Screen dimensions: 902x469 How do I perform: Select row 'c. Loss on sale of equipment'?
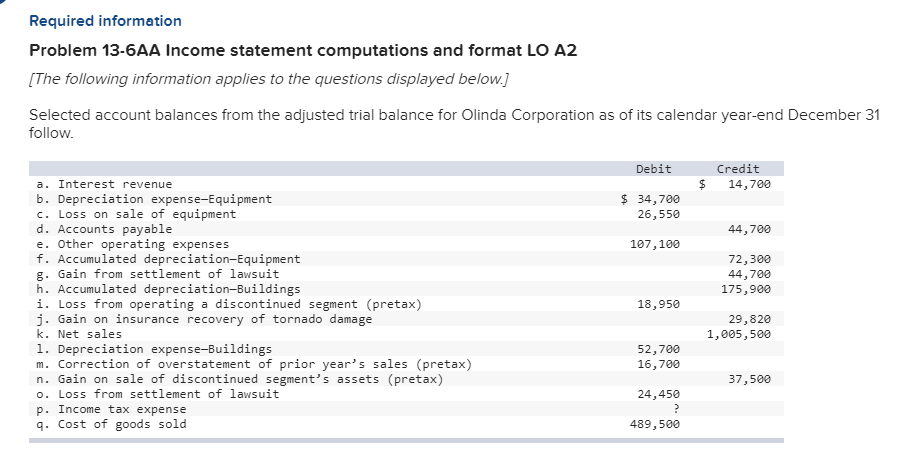coord(406,214)
